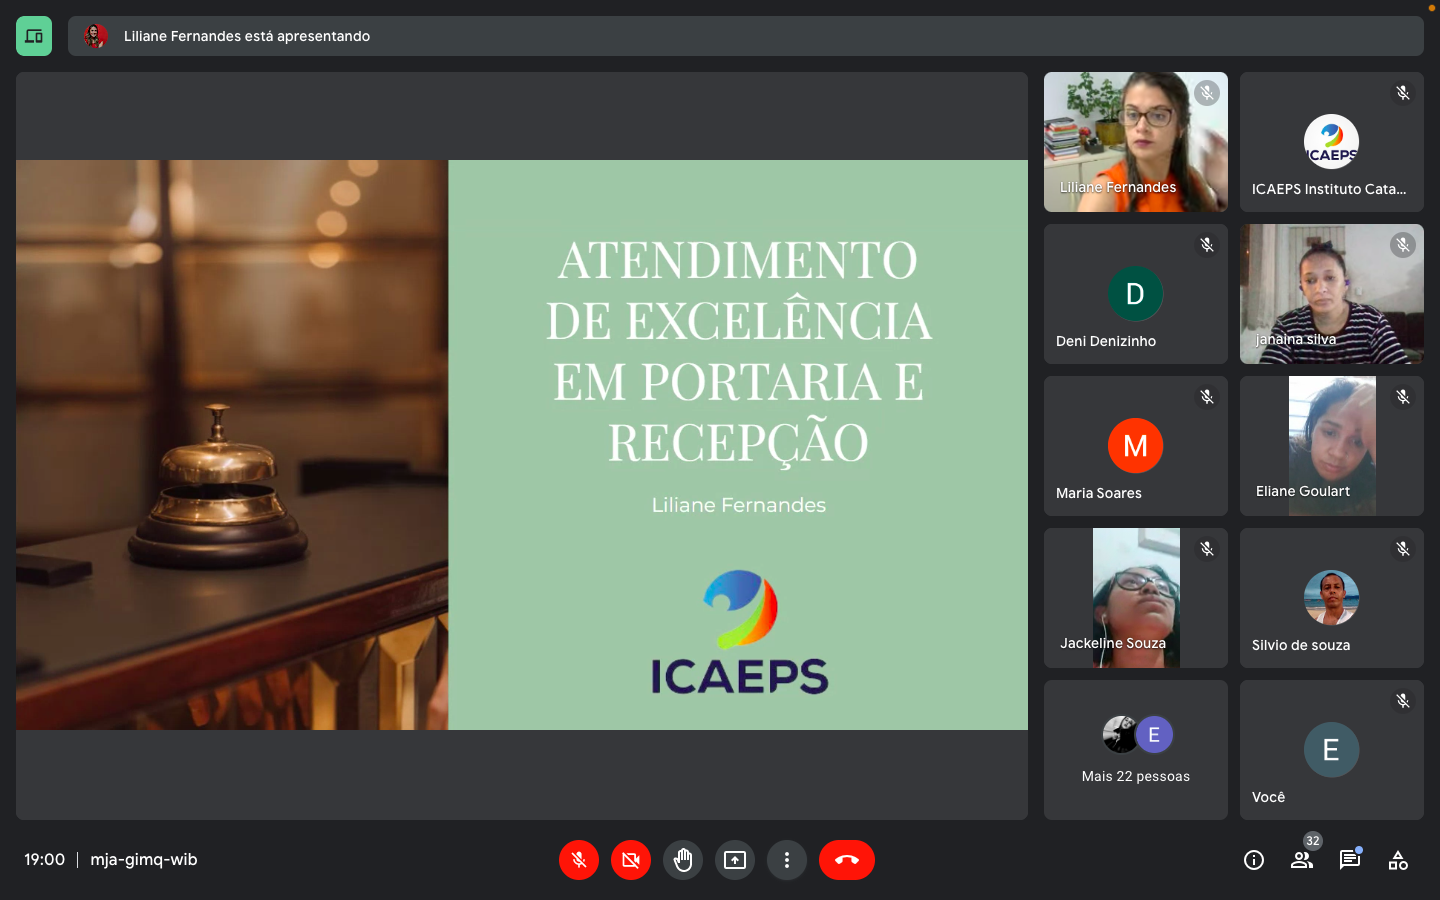Click the E avatar in Você tile
Viewport: 1440px width, 900px height.
click(1332, 750)
